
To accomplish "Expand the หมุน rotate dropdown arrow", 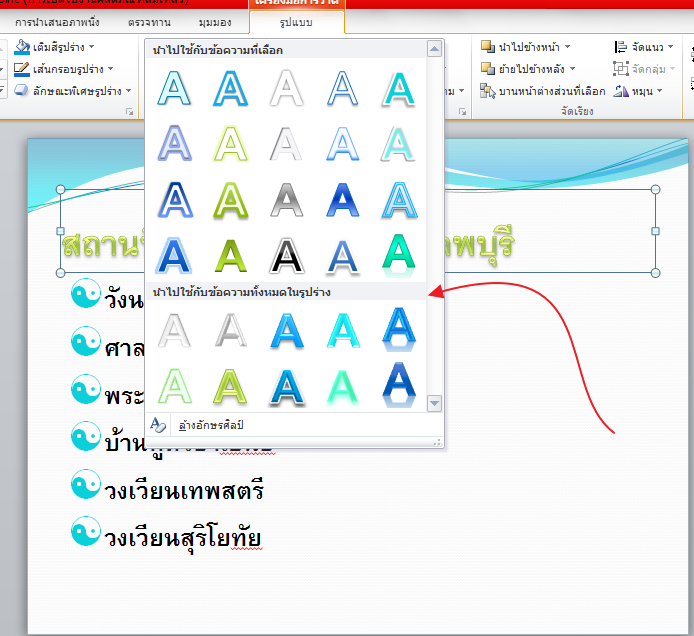I will click(659, 91).
